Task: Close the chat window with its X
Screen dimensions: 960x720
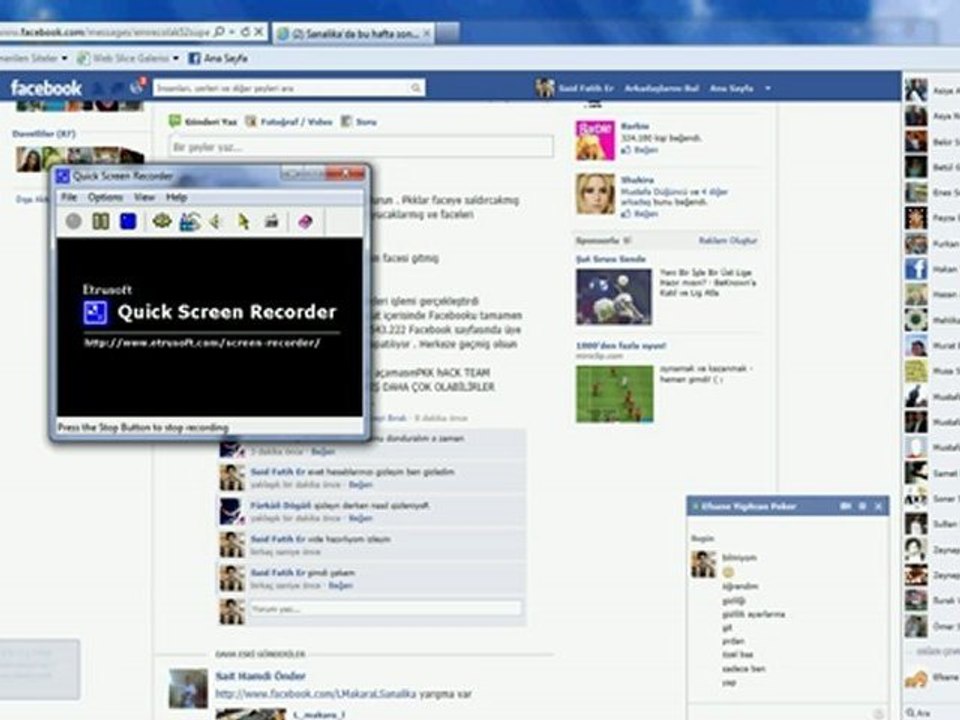Action: 879,506
